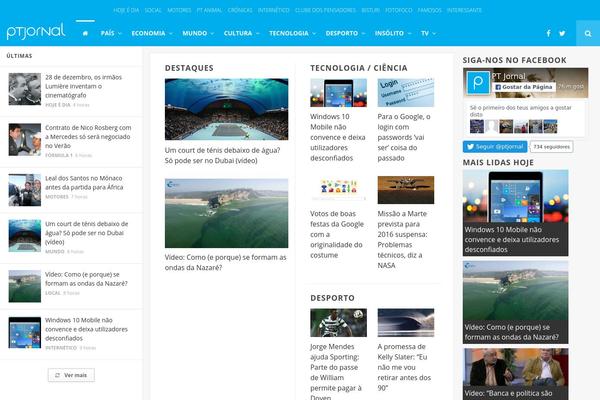Open Crónicas top link
Screen dimensions: 600x400
tap(240, 10)
